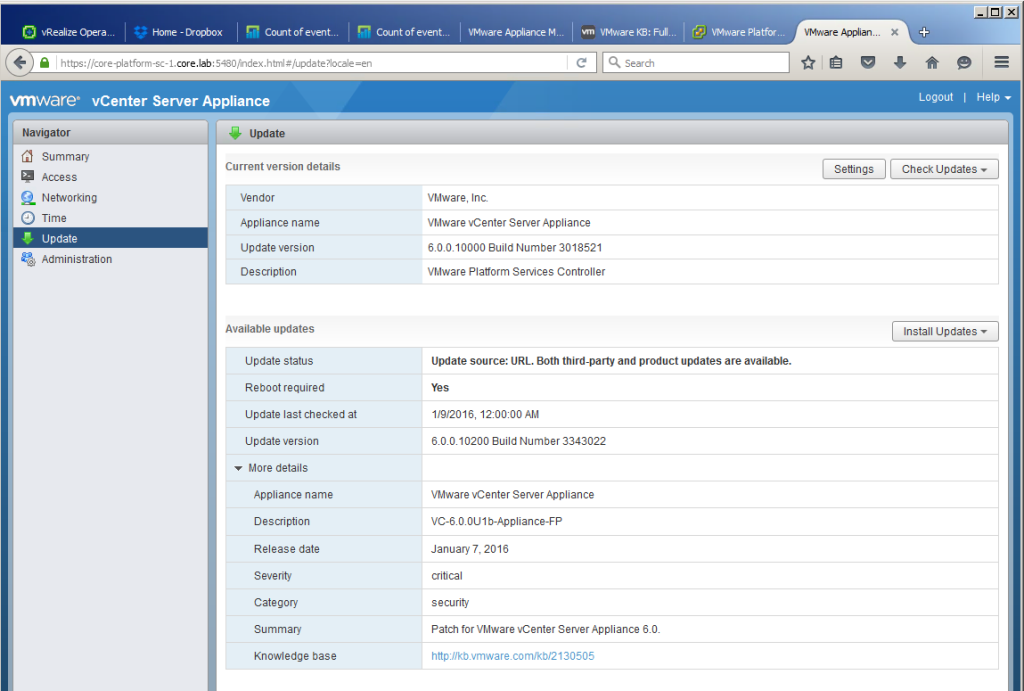
Task: Bookmark this page with the star icon
Action: pos(808,63)
